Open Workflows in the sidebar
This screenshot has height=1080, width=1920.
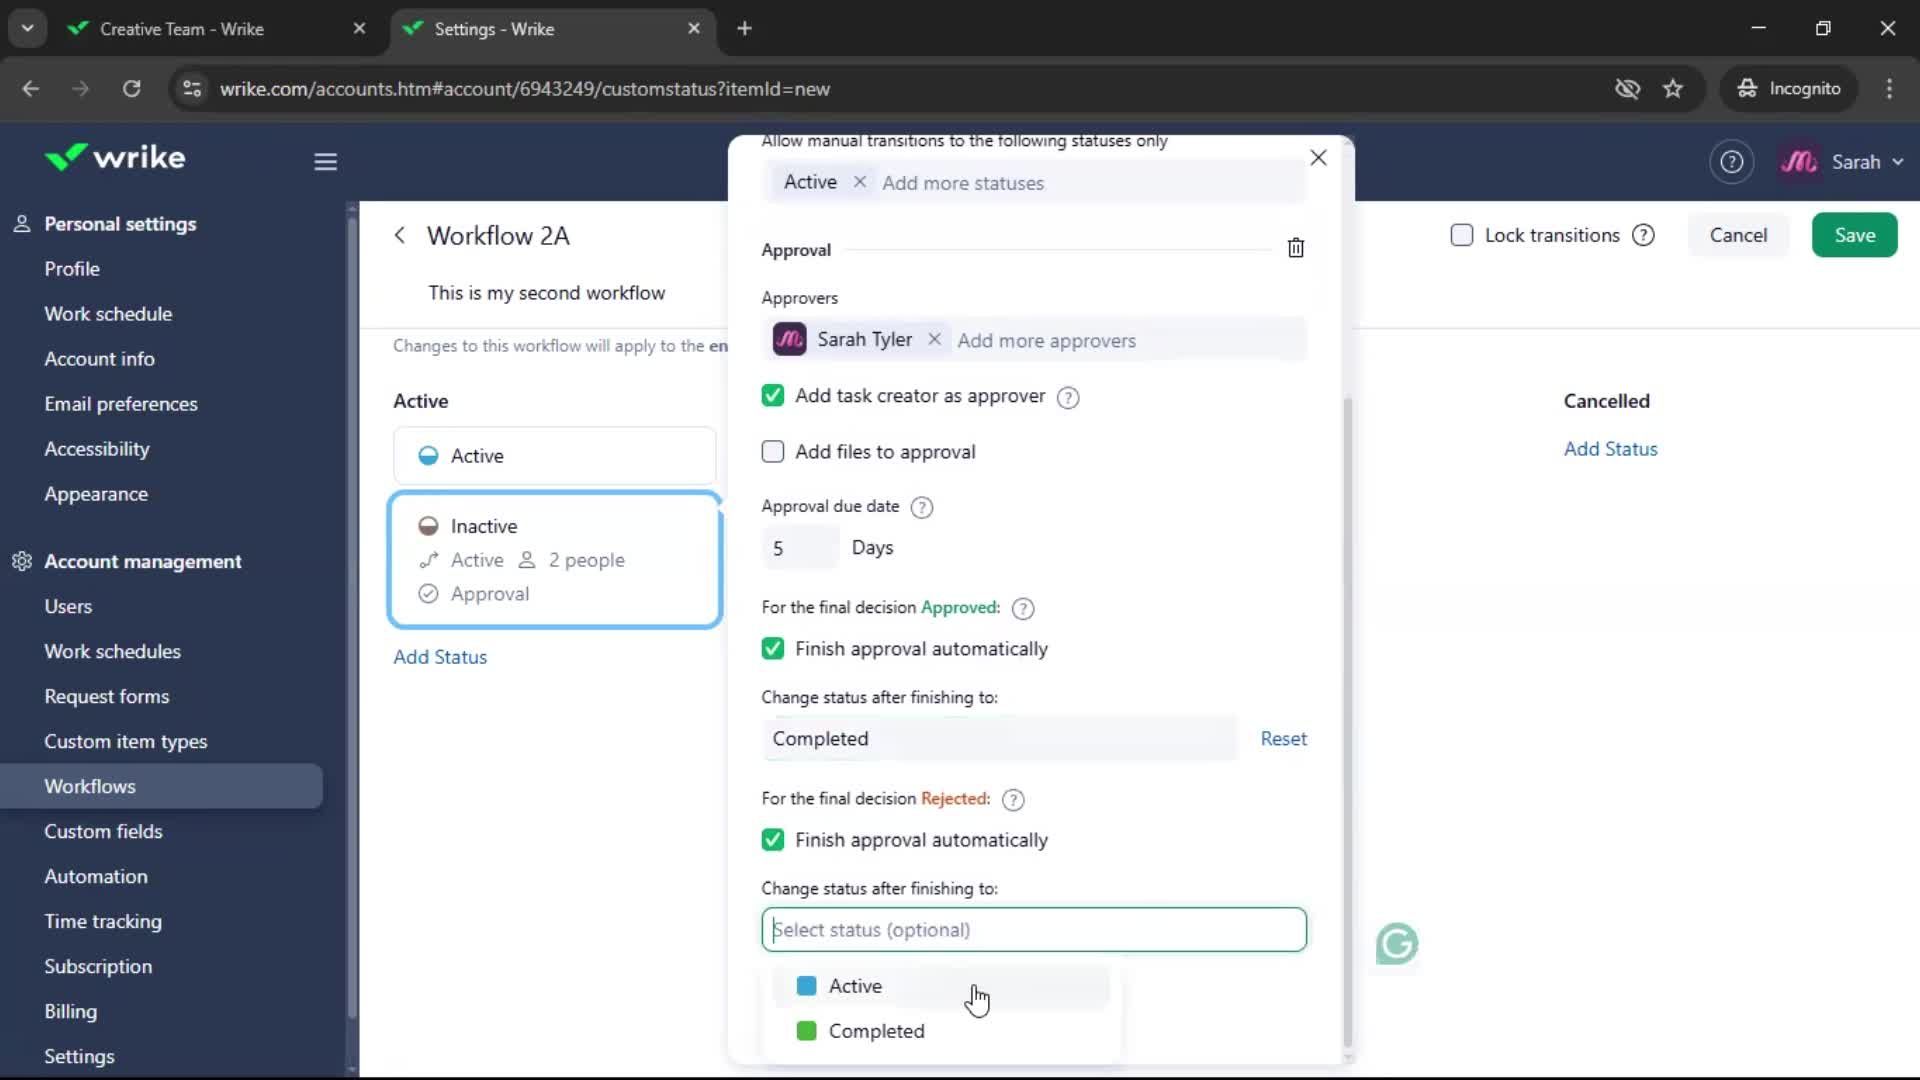(161, 786)
